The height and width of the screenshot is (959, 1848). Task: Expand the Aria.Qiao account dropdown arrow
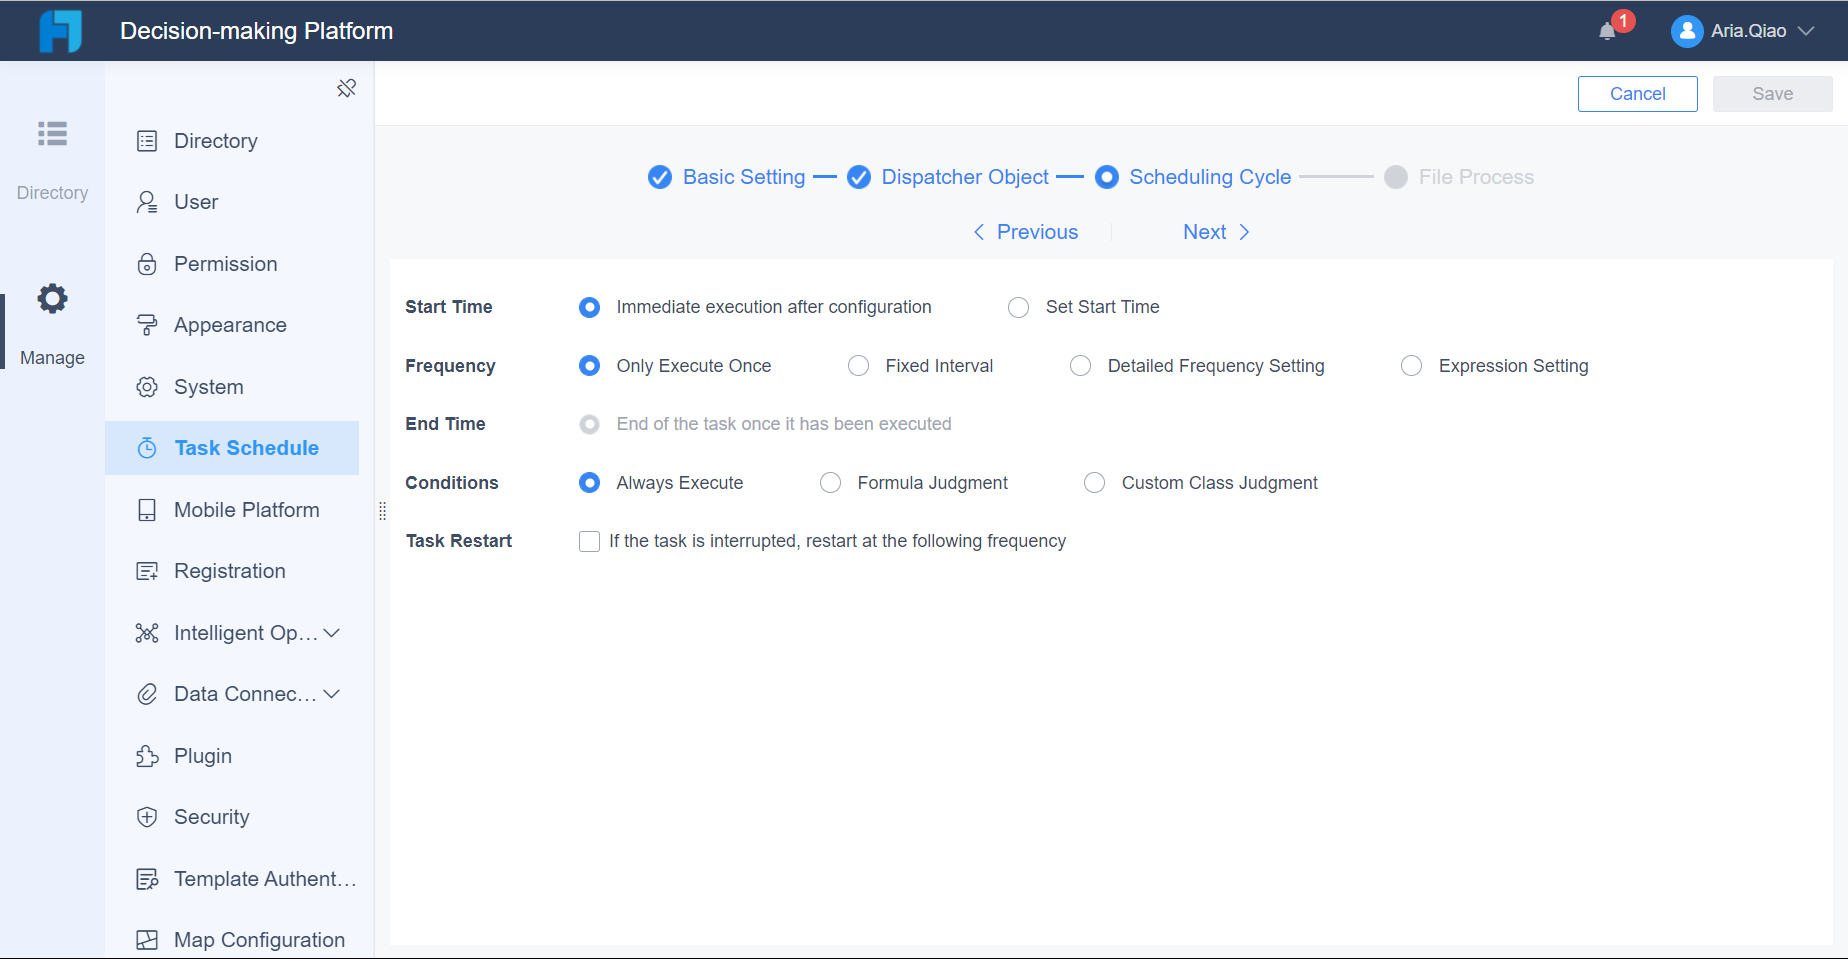coord(1806,31)
